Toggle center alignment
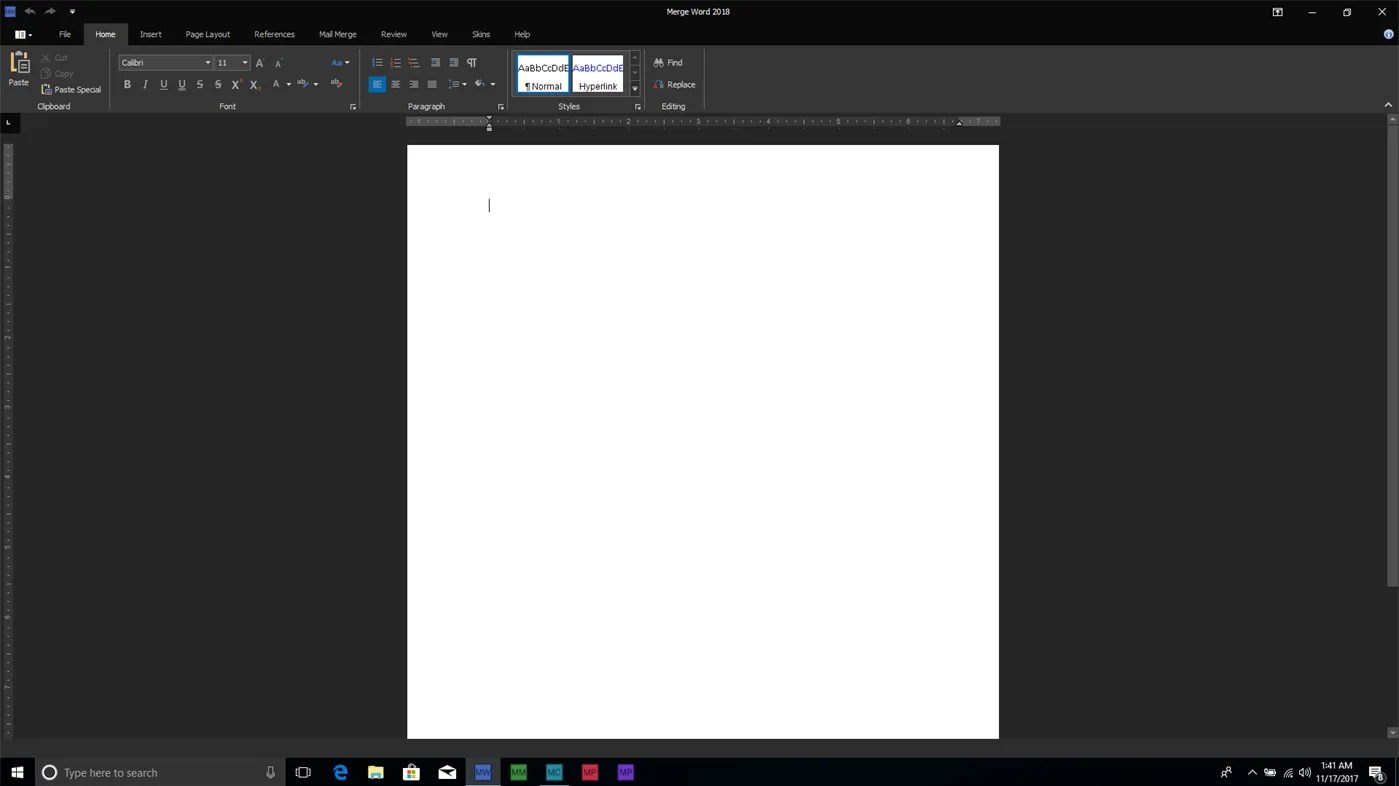 395,84
